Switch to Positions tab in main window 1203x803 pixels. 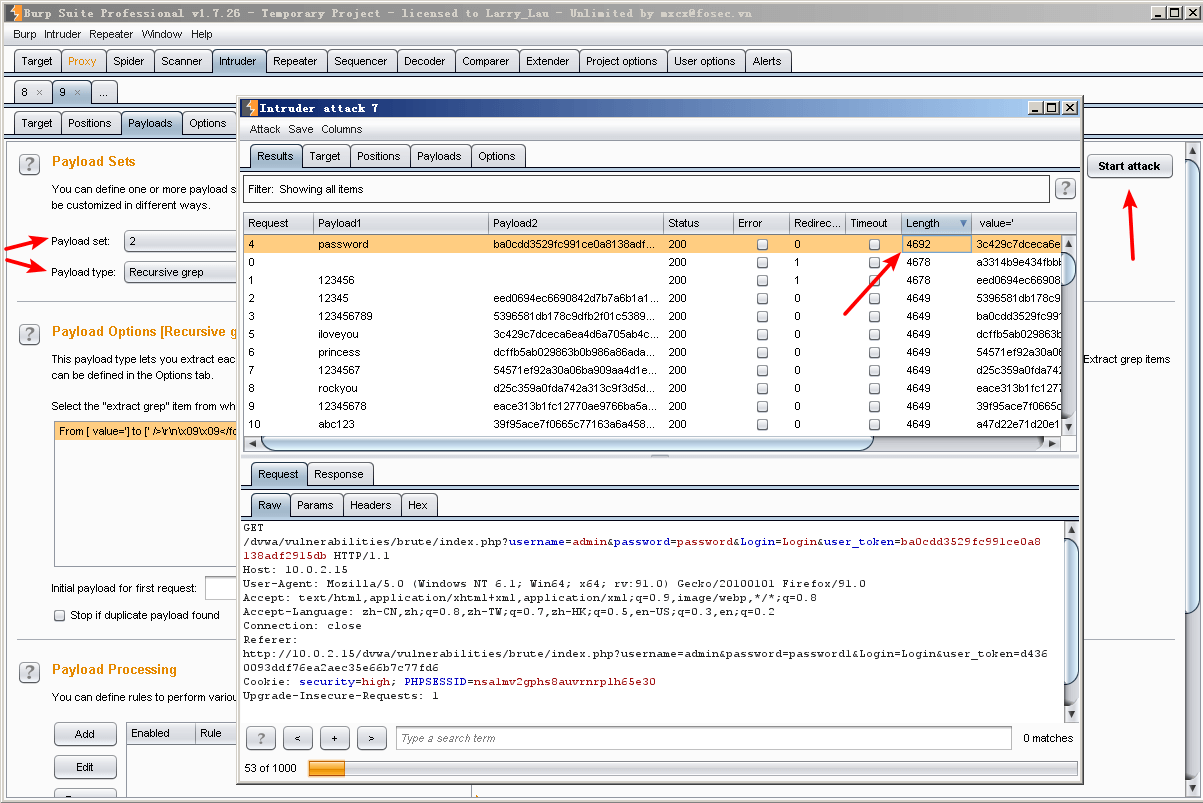pos(90,123)
